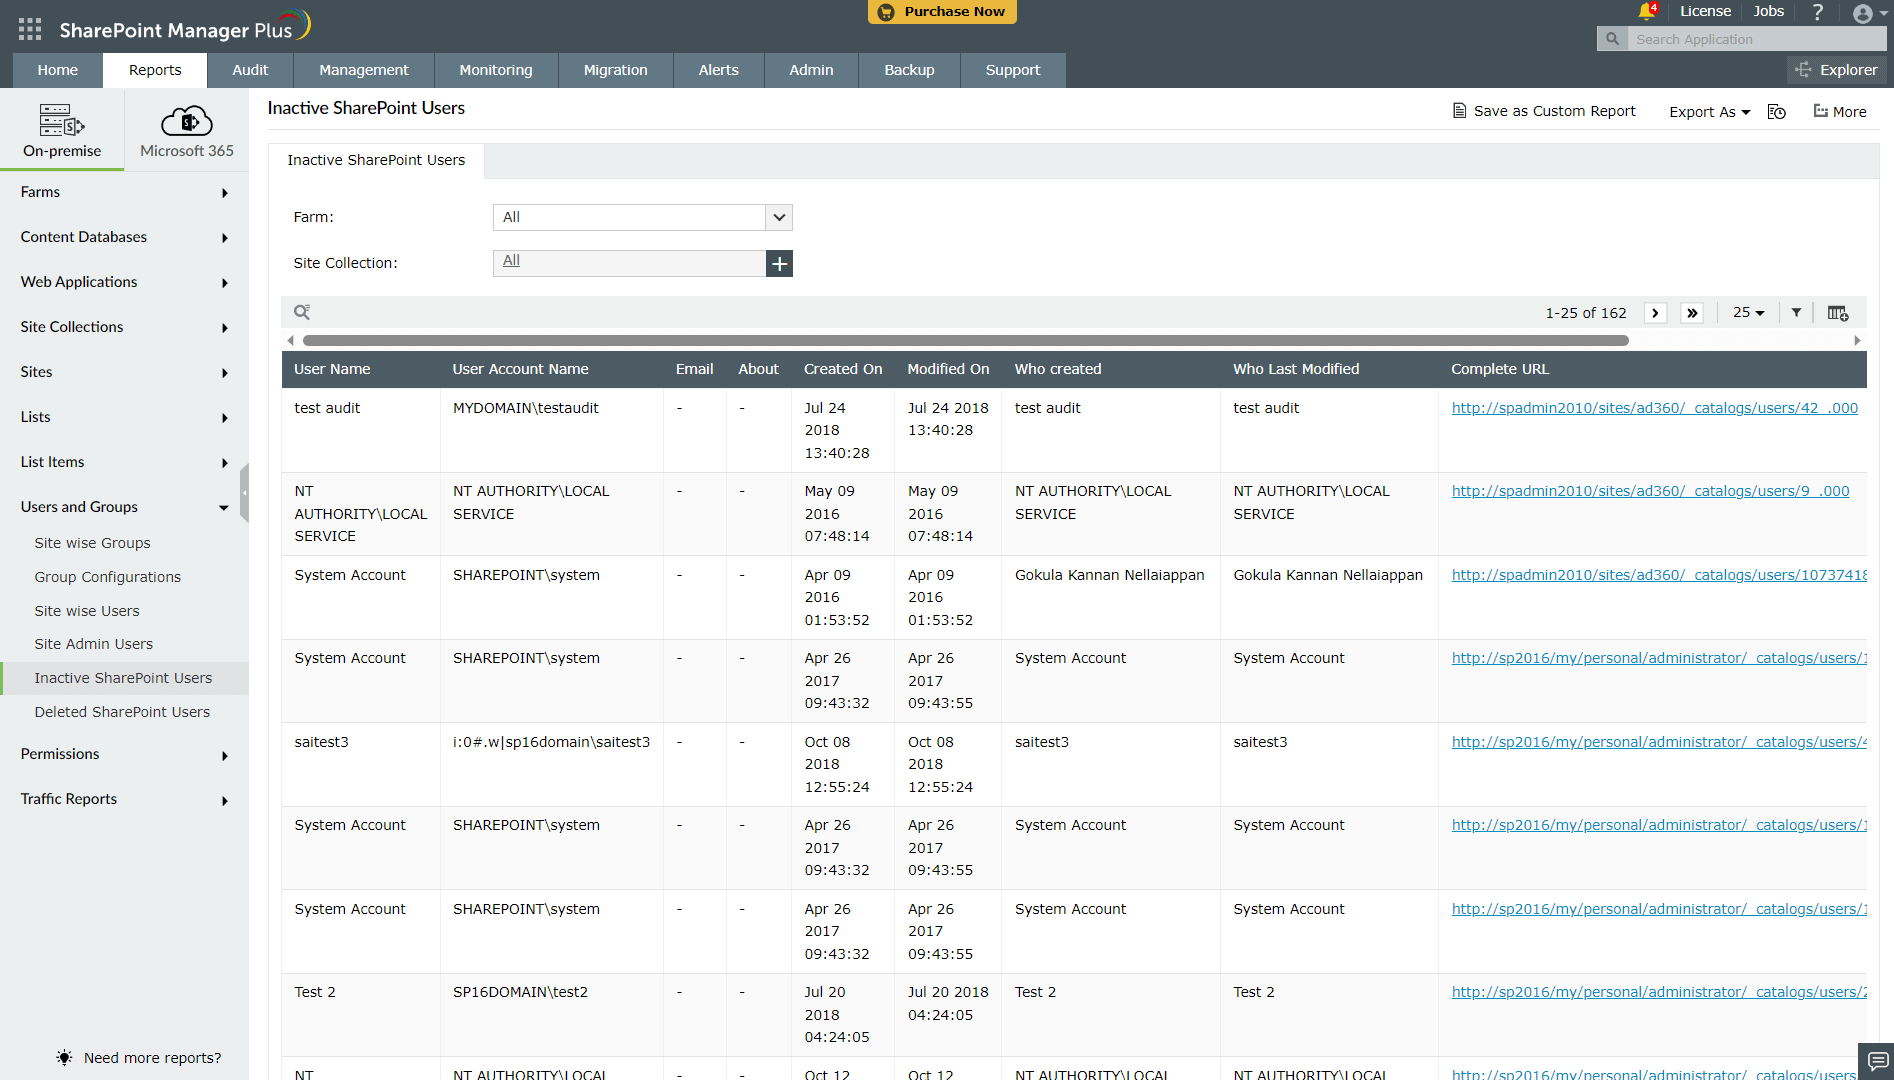Viewport: 1894px width, 1080px height.
Task: Expand the Permissions section
Action: coord(124,754)
